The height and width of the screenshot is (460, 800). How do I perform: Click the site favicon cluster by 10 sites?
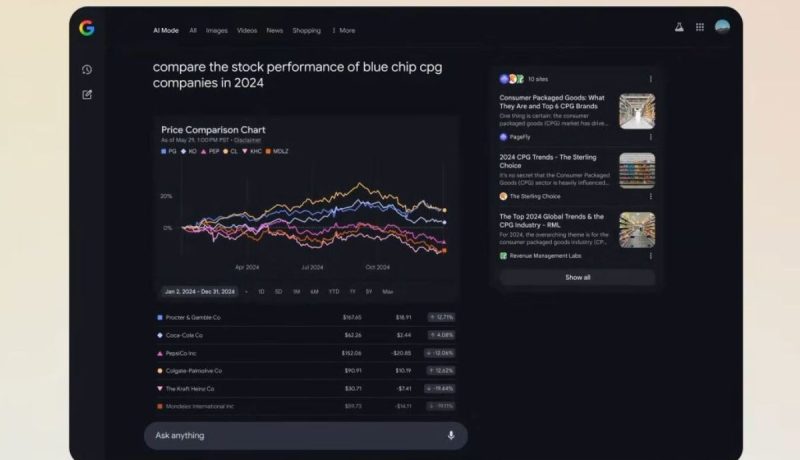[x=512, y=79]
